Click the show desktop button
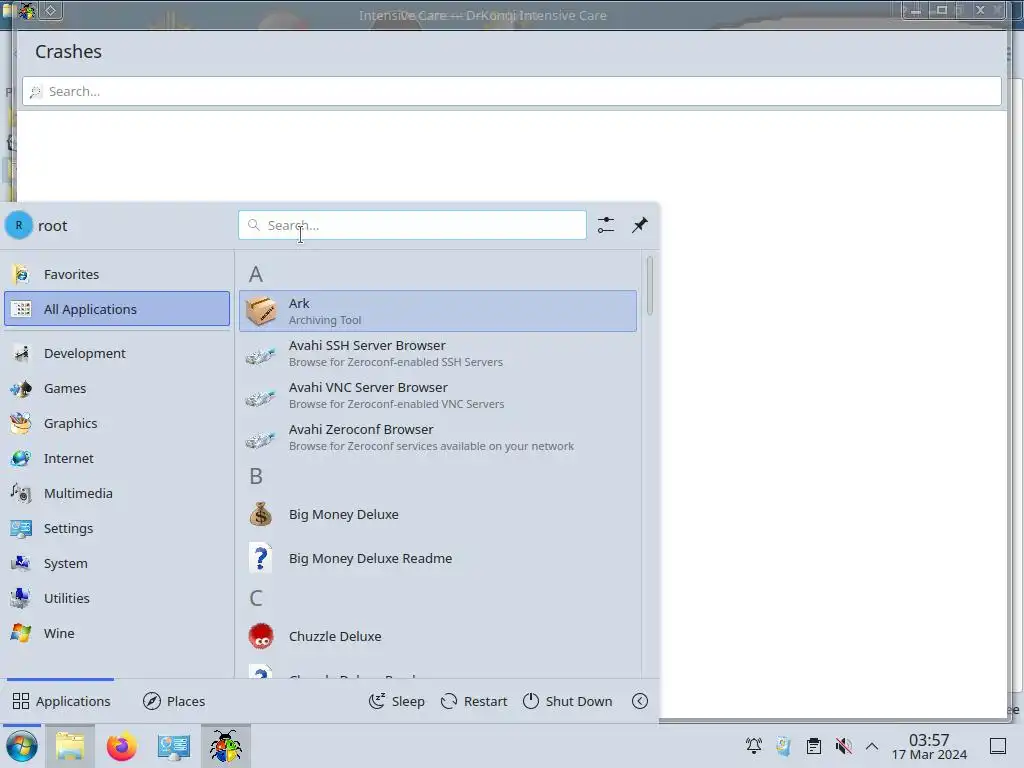Image resolution: width=1024 pixels, height=768 pixels. (x=998, y=746)
